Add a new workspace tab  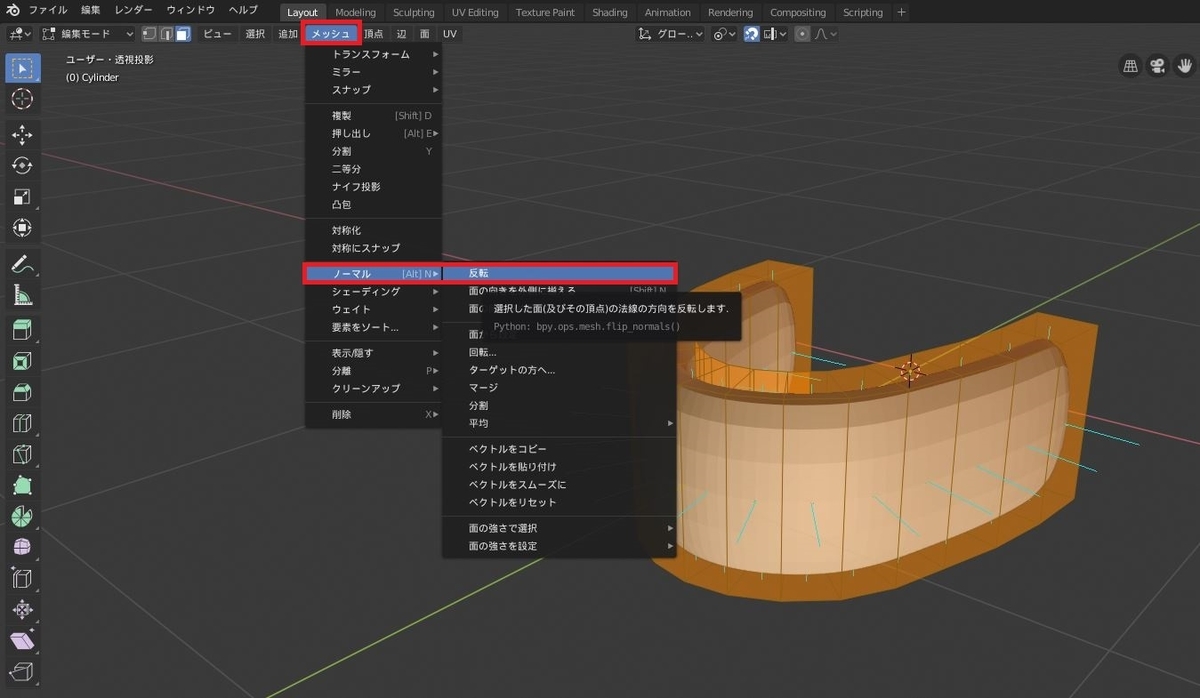coord(902,12)
